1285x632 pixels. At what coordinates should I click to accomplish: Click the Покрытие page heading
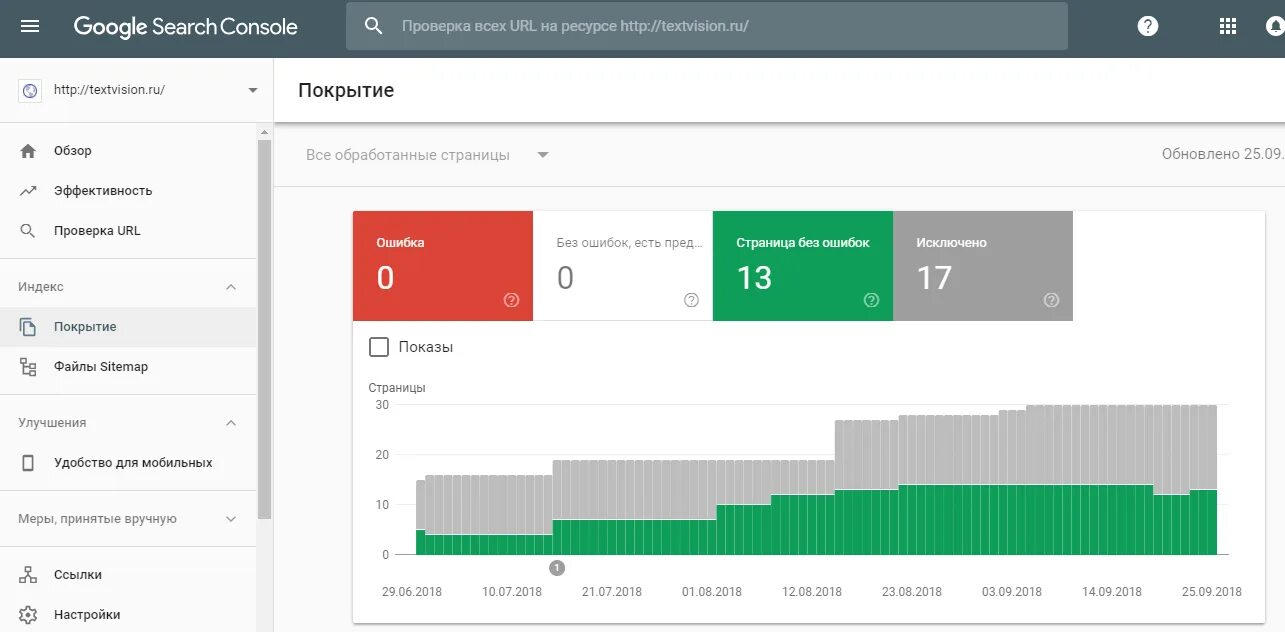(346, 90)
